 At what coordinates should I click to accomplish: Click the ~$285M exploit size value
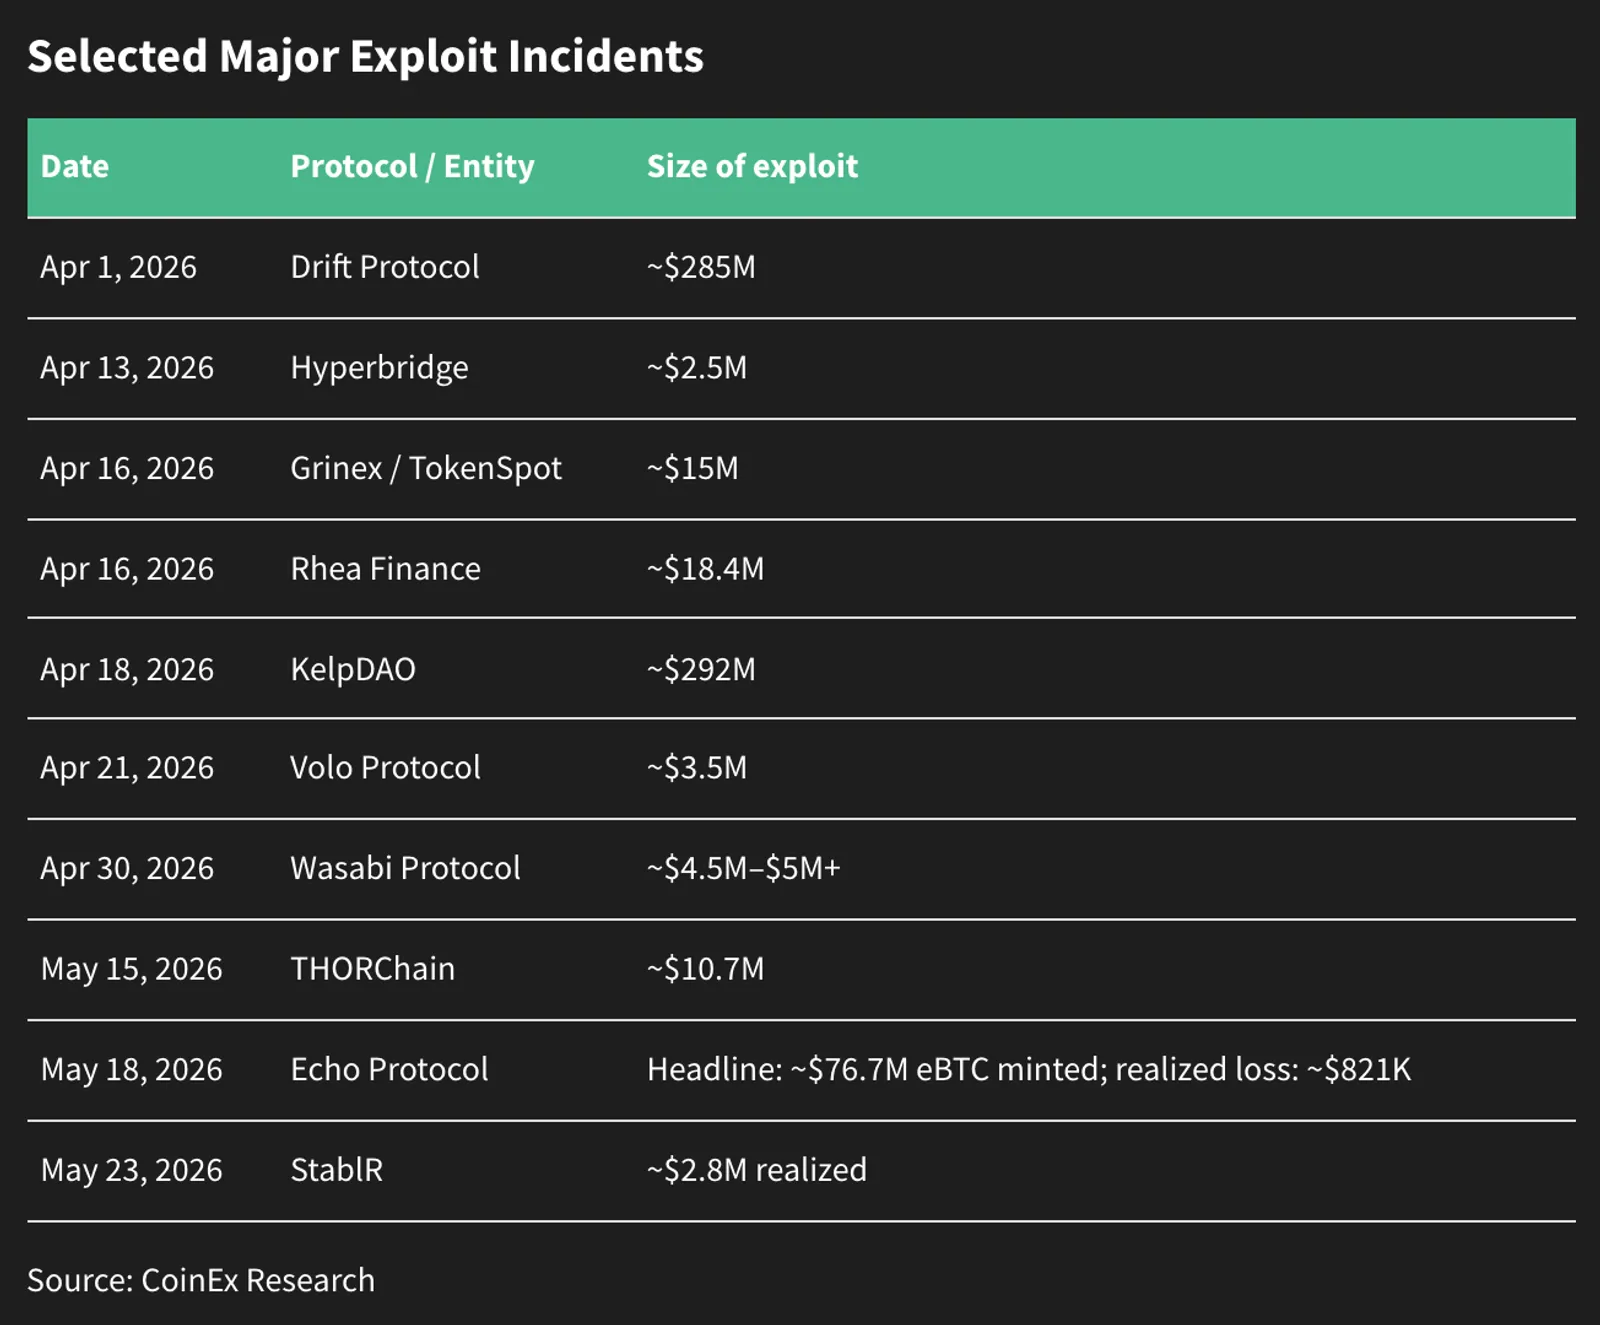tap(701, 267)
